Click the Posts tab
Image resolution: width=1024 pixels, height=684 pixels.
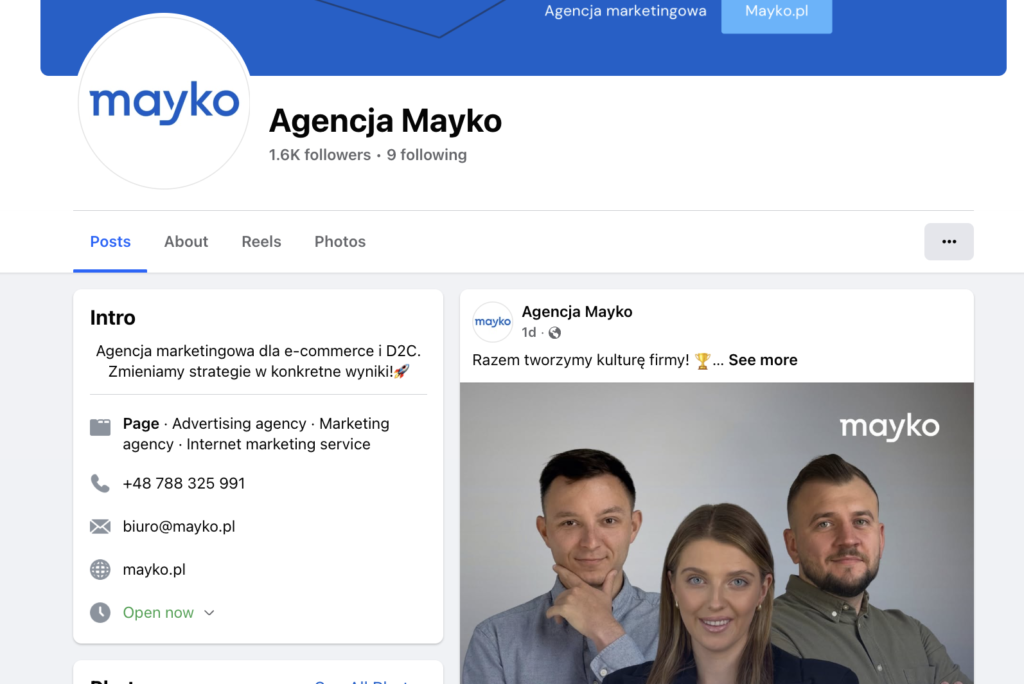(x=110, y=241)
